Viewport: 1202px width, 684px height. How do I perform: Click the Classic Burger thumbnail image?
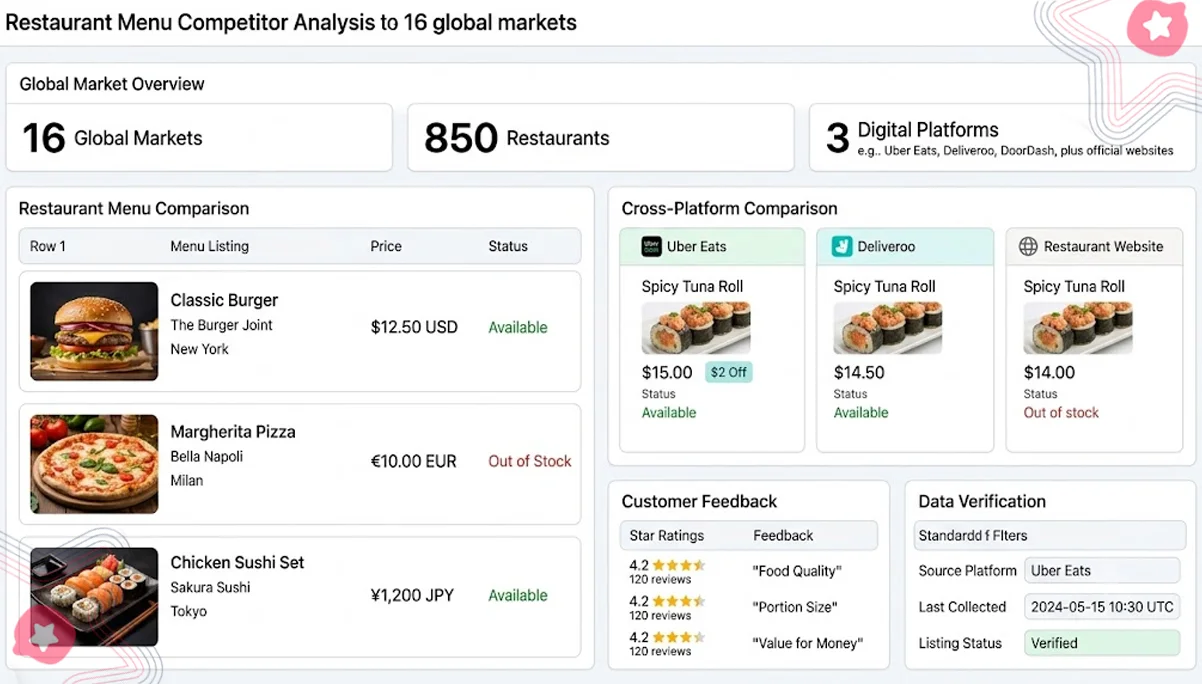(x=94, y=331)
